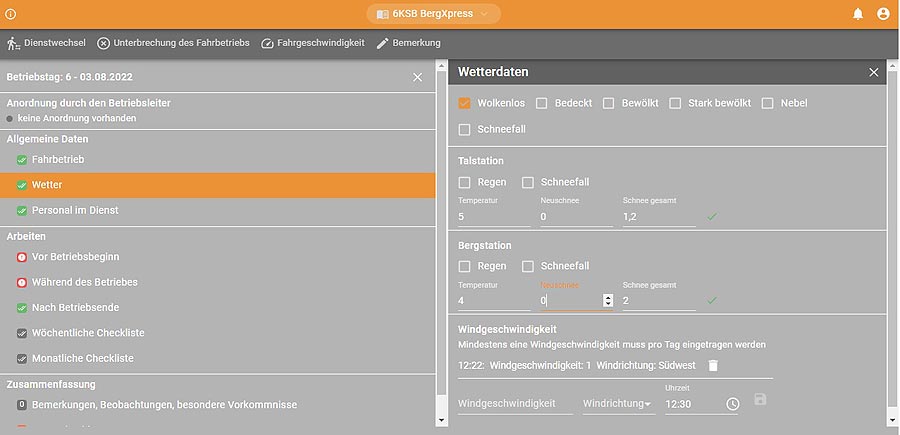The width and height of the screenshot is (900, 435).
Task: Click the Windgeschwindigkeit input field
Action: tap(513, 403)
